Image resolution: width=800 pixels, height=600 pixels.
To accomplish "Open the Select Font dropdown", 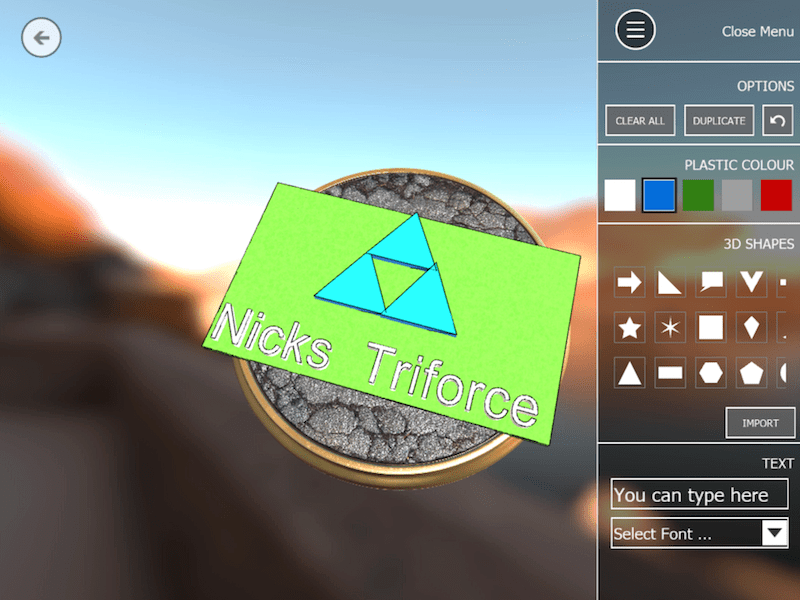I will (699, 533).
